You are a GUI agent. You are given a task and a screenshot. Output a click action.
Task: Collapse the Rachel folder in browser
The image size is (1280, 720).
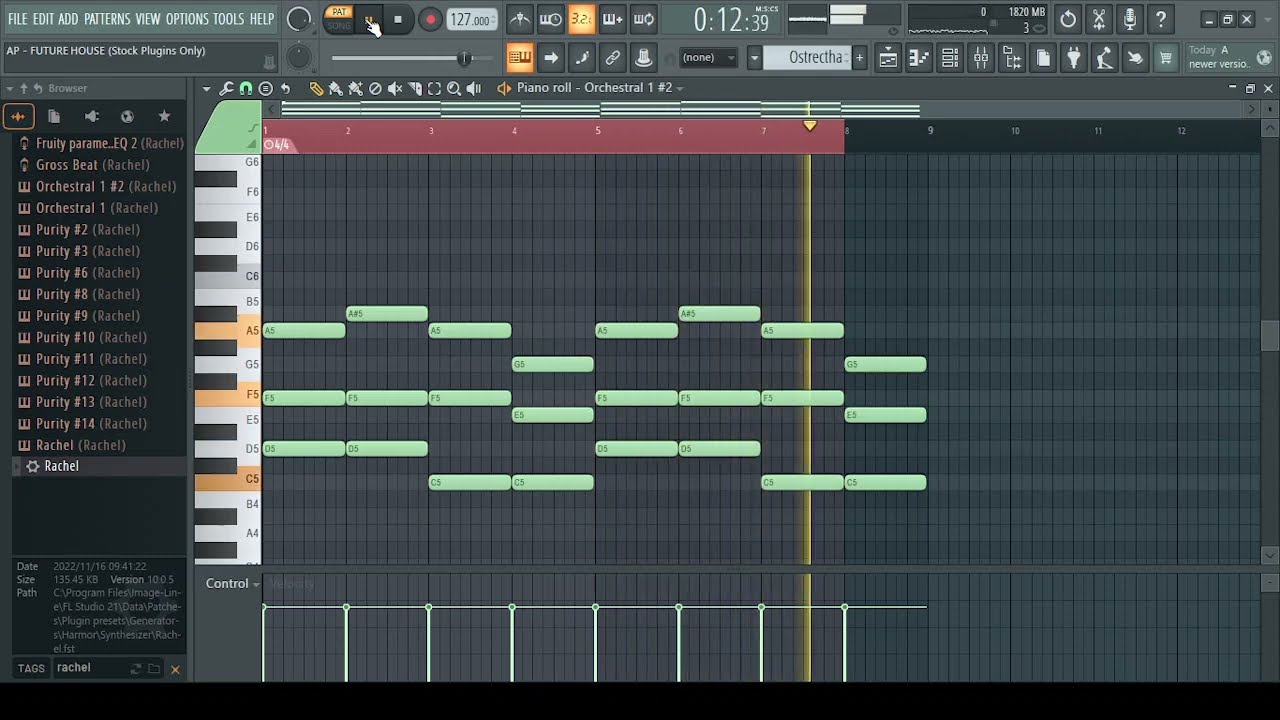(x=17, y=467)
